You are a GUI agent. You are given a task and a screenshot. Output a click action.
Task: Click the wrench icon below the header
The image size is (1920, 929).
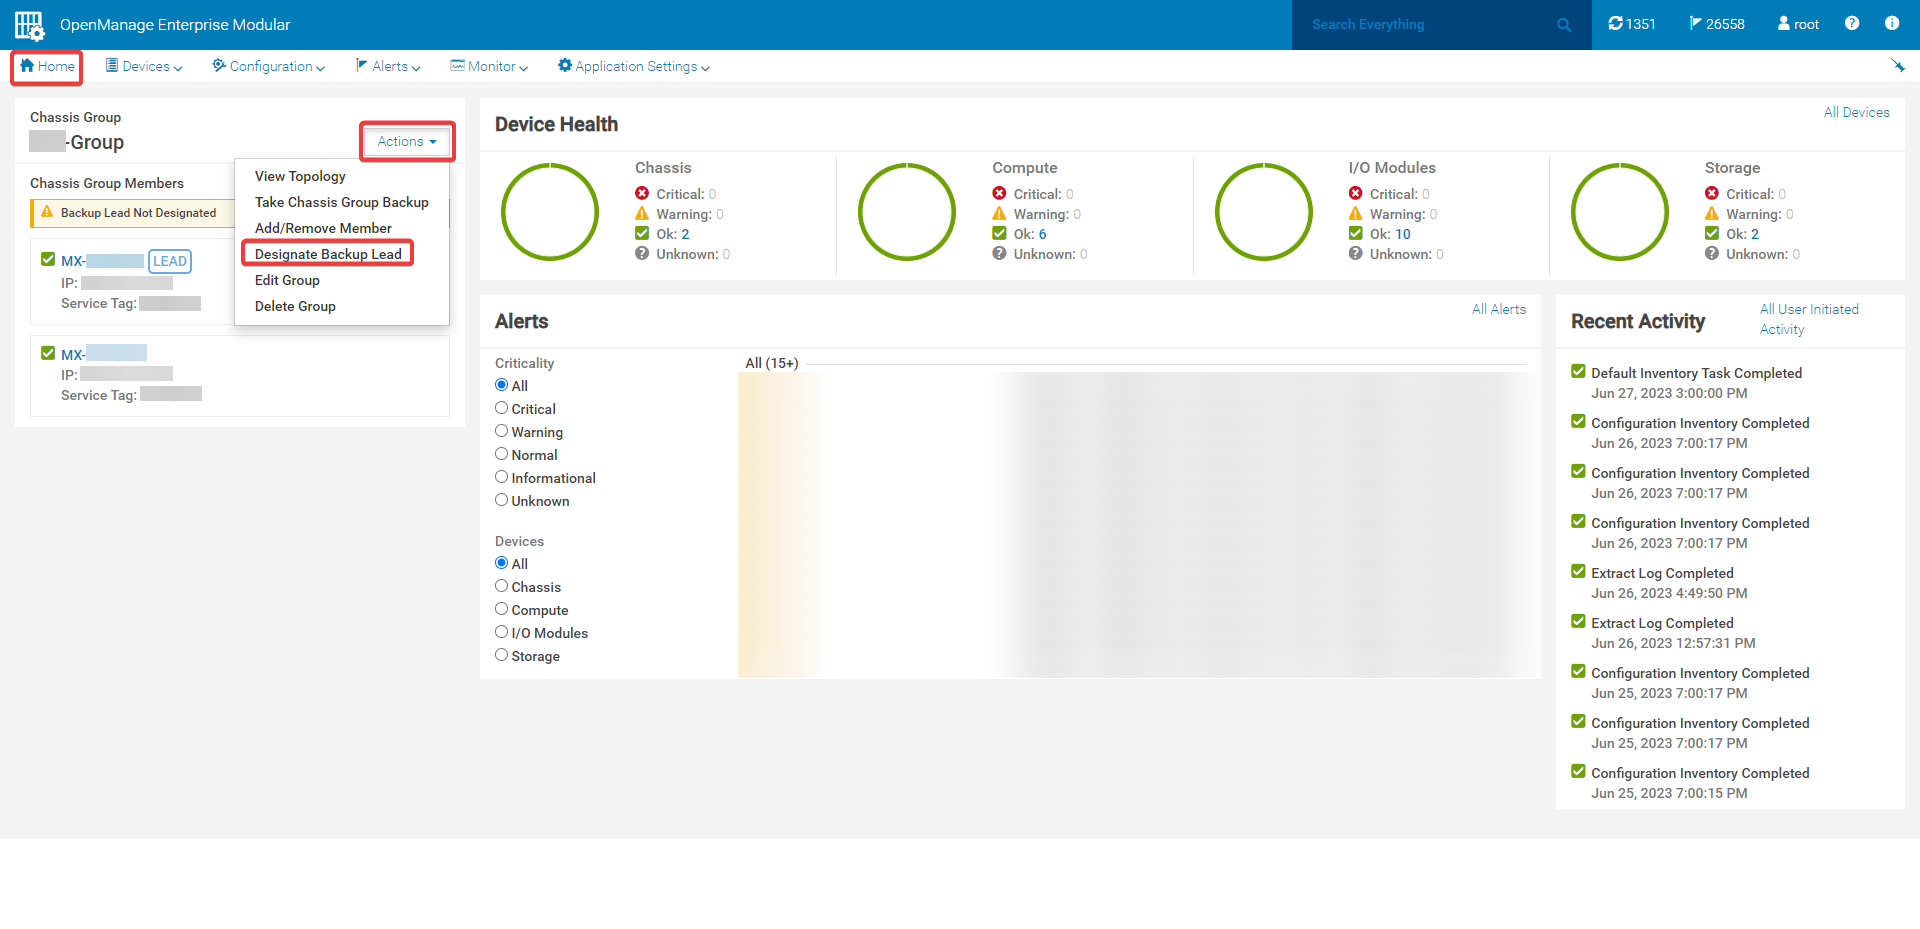click(x=1899, y=65)
